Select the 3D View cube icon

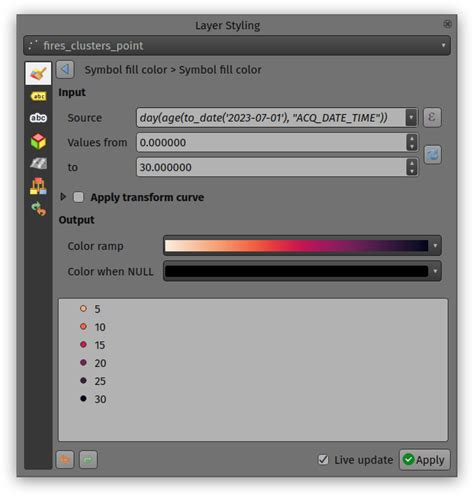38,141
